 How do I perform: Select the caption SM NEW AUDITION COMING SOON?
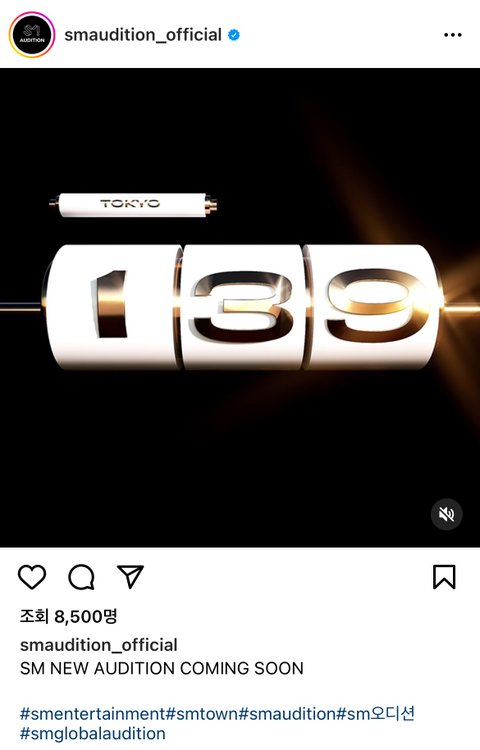click(x=162, y=668)
